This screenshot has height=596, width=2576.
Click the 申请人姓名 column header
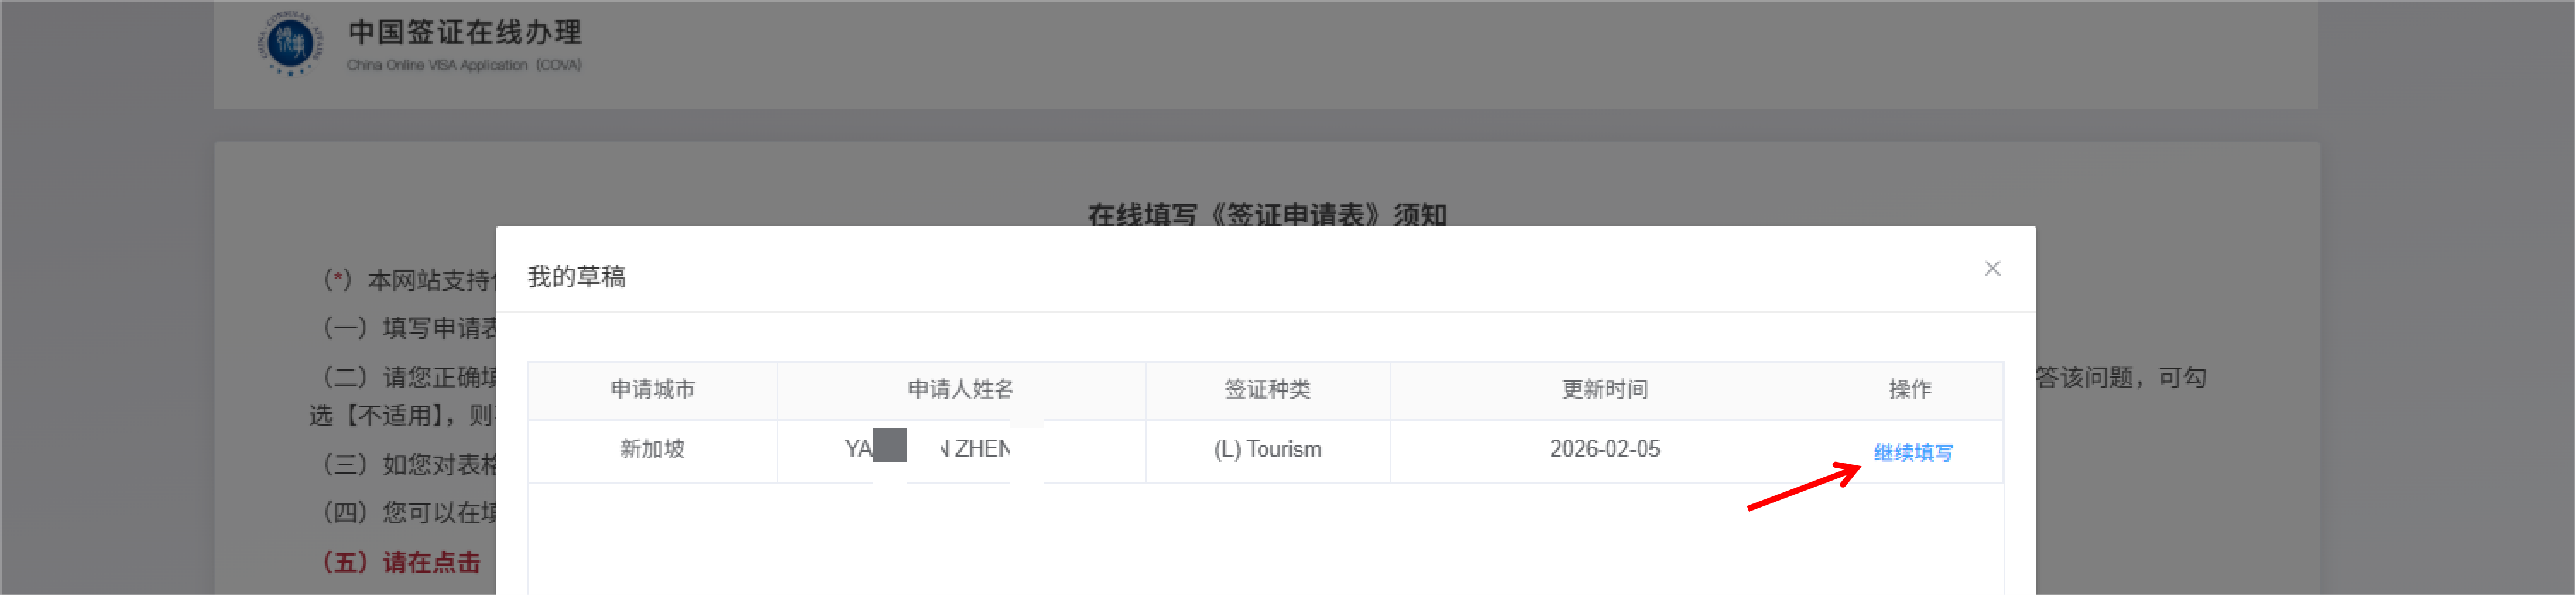960,389
